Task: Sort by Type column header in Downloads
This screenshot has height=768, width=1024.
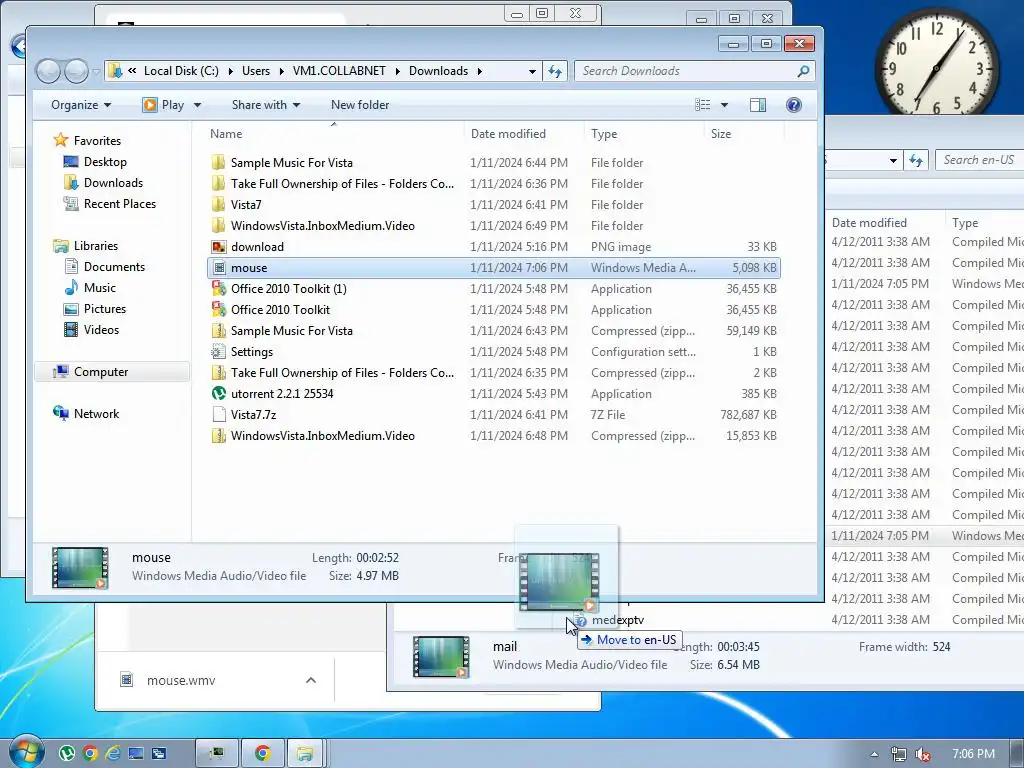Action: pos(604,134)
